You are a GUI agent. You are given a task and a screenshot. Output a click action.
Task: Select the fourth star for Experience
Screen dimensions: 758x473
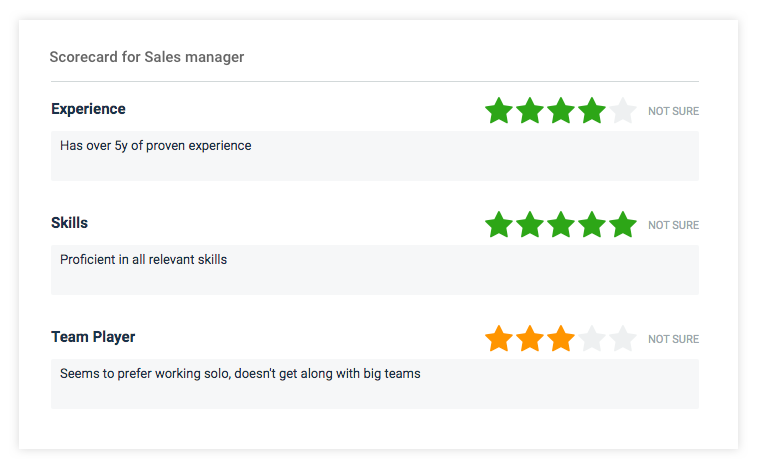(592, 110)
